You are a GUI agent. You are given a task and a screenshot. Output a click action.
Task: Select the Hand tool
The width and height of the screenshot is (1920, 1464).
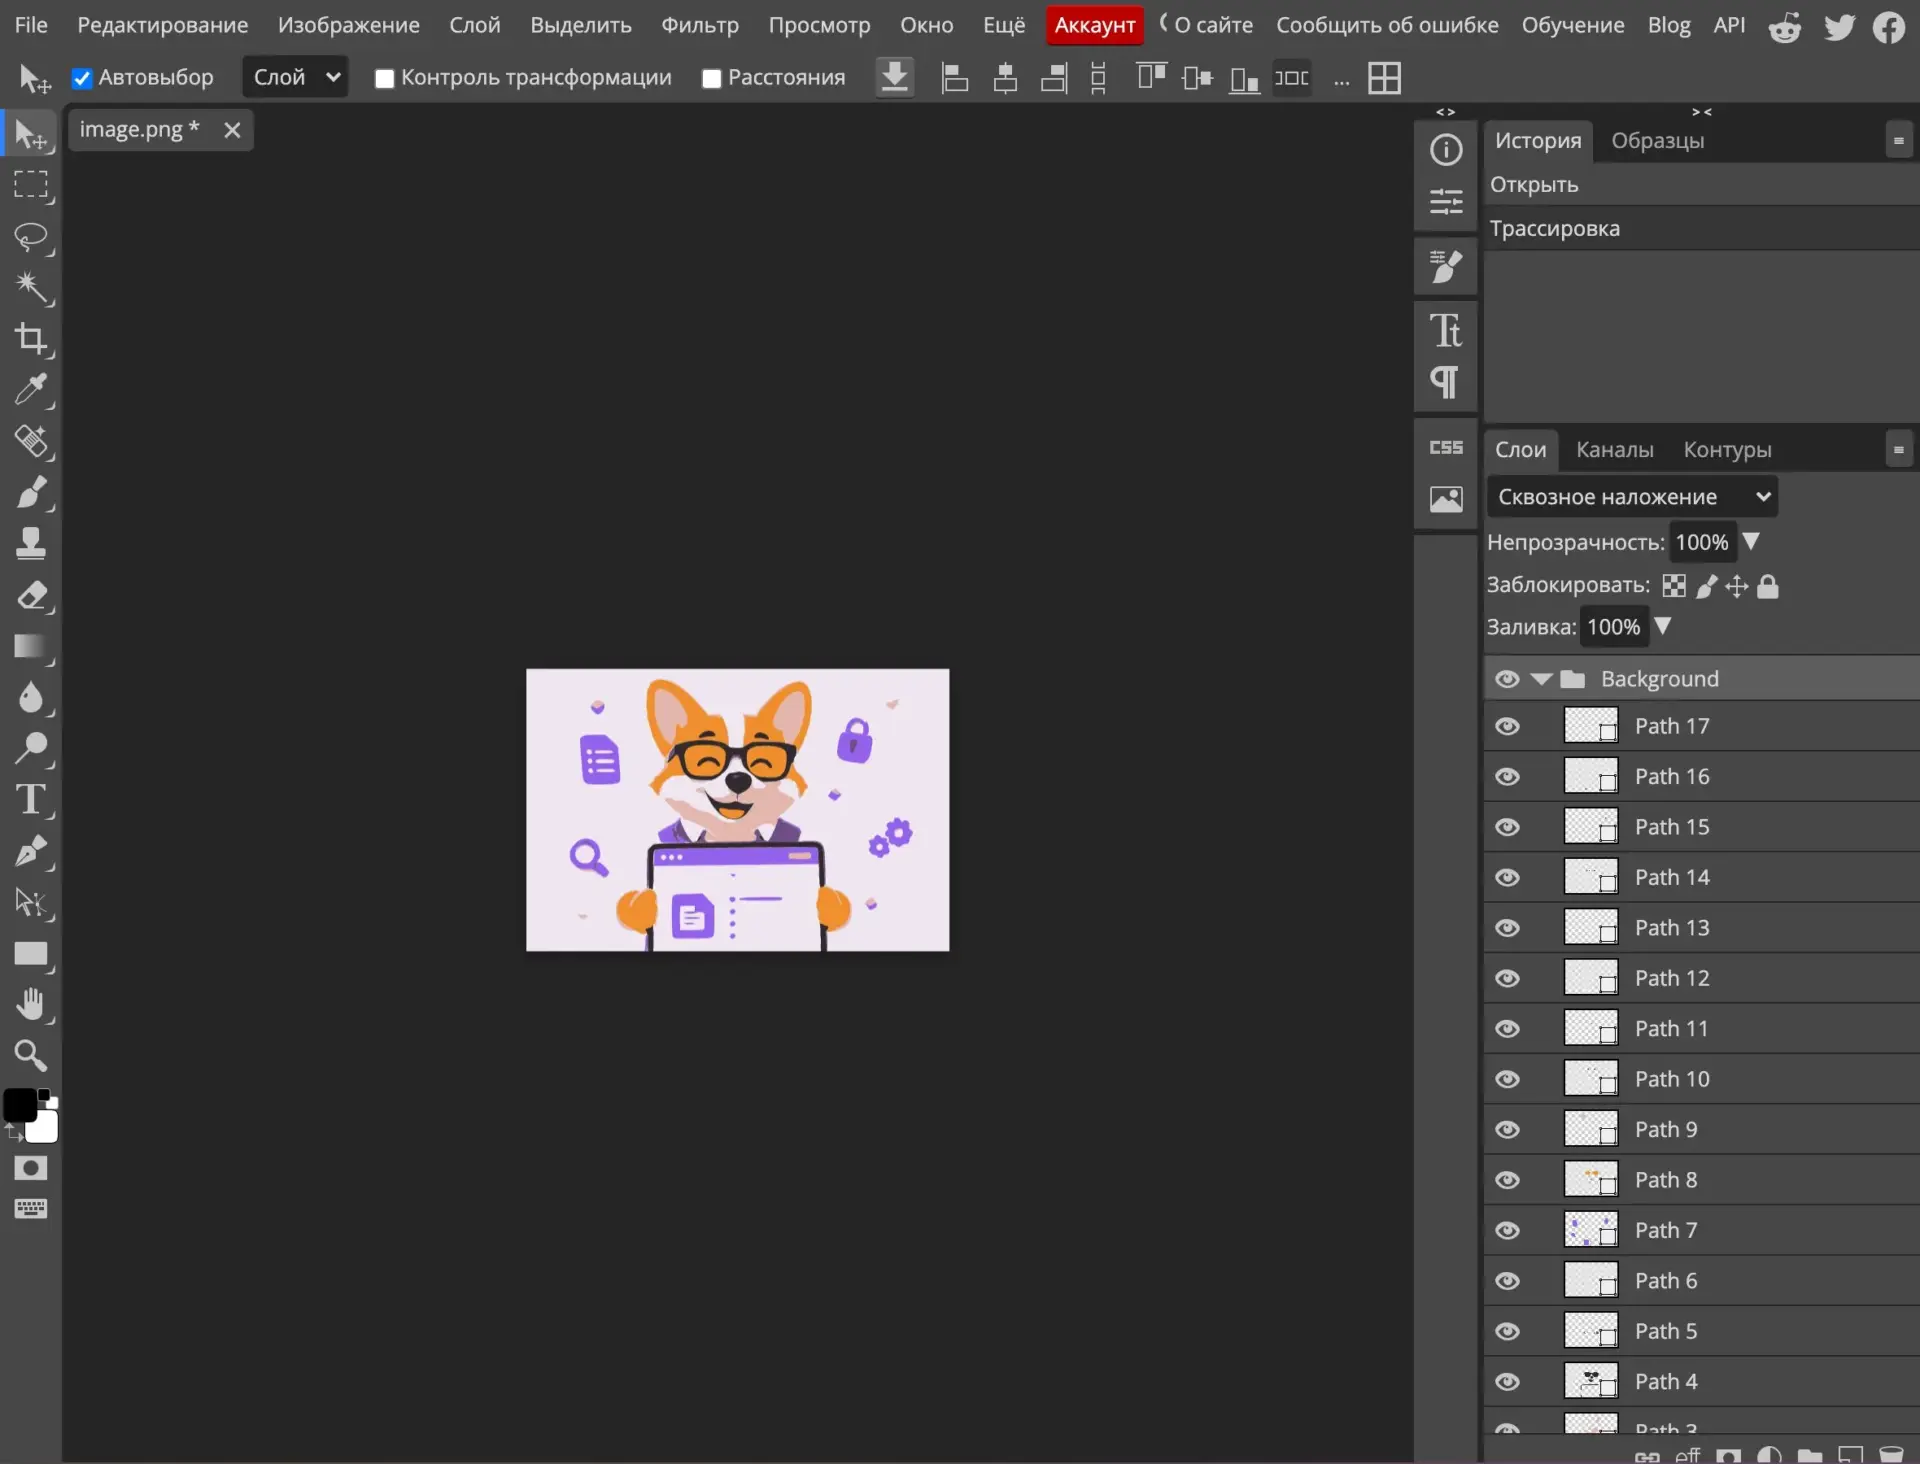pos(31,1004)
